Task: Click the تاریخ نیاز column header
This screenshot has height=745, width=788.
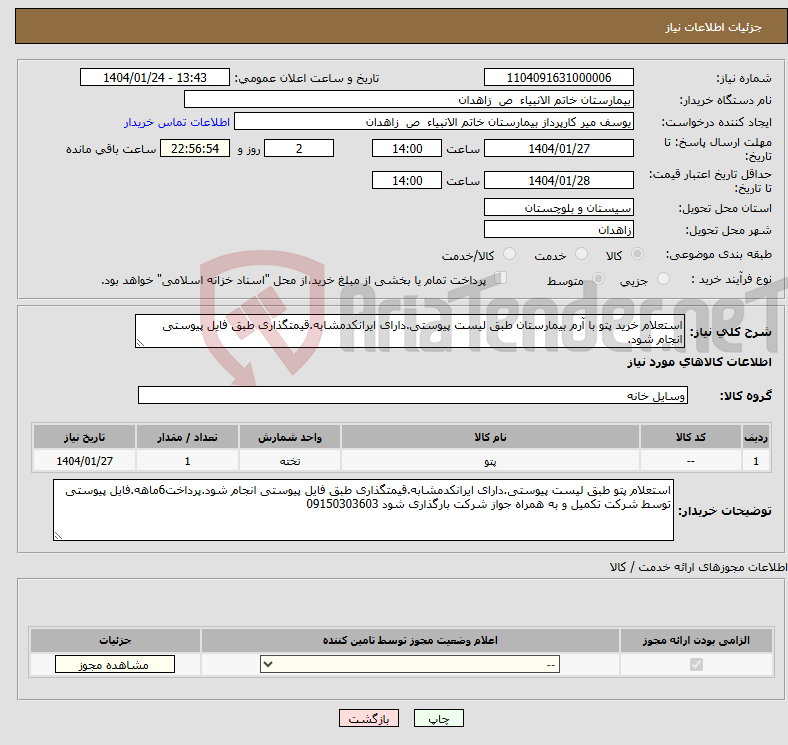Action: click(x=84, y=437)
